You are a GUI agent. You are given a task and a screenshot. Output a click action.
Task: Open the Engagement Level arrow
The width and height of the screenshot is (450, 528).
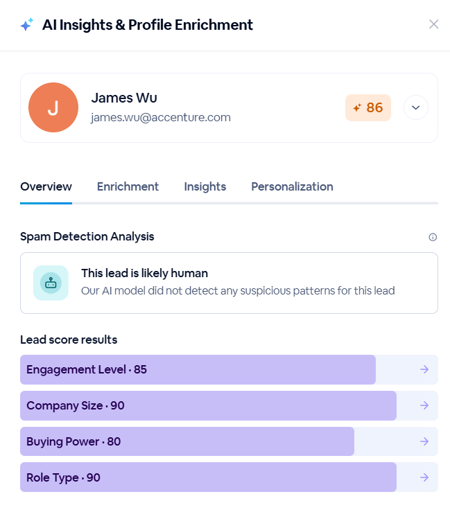[424, 369]
